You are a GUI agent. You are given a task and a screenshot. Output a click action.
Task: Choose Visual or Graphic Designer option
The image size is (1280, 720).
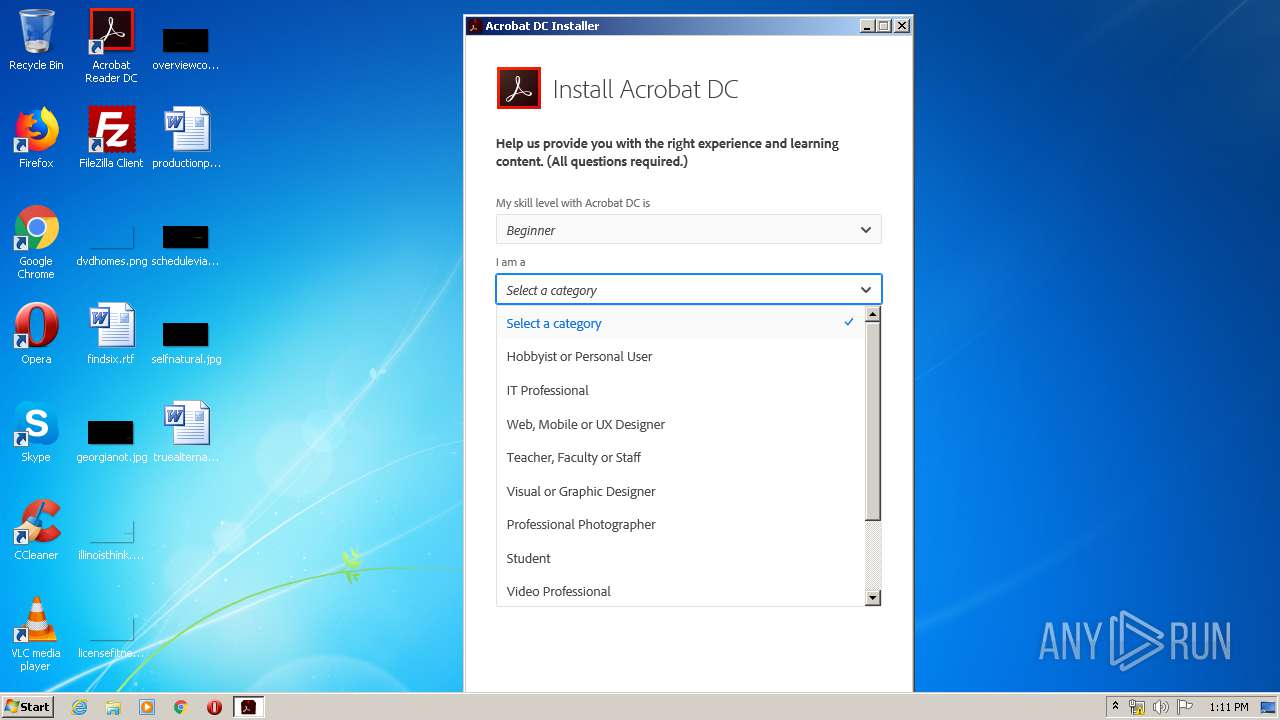680,491
